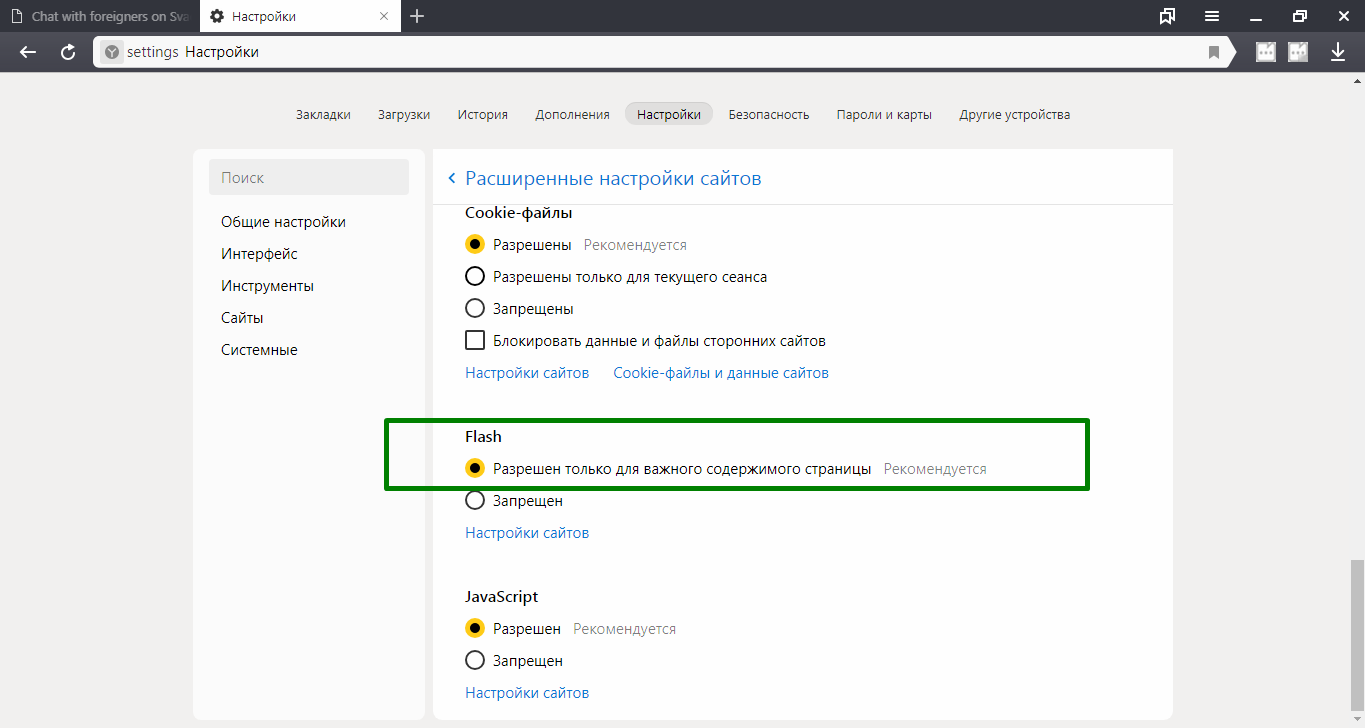This screenshot has height=728, width=1365.
Task: Select JavaScript Разрешен radio button
Action: click(x=475, y=628)
